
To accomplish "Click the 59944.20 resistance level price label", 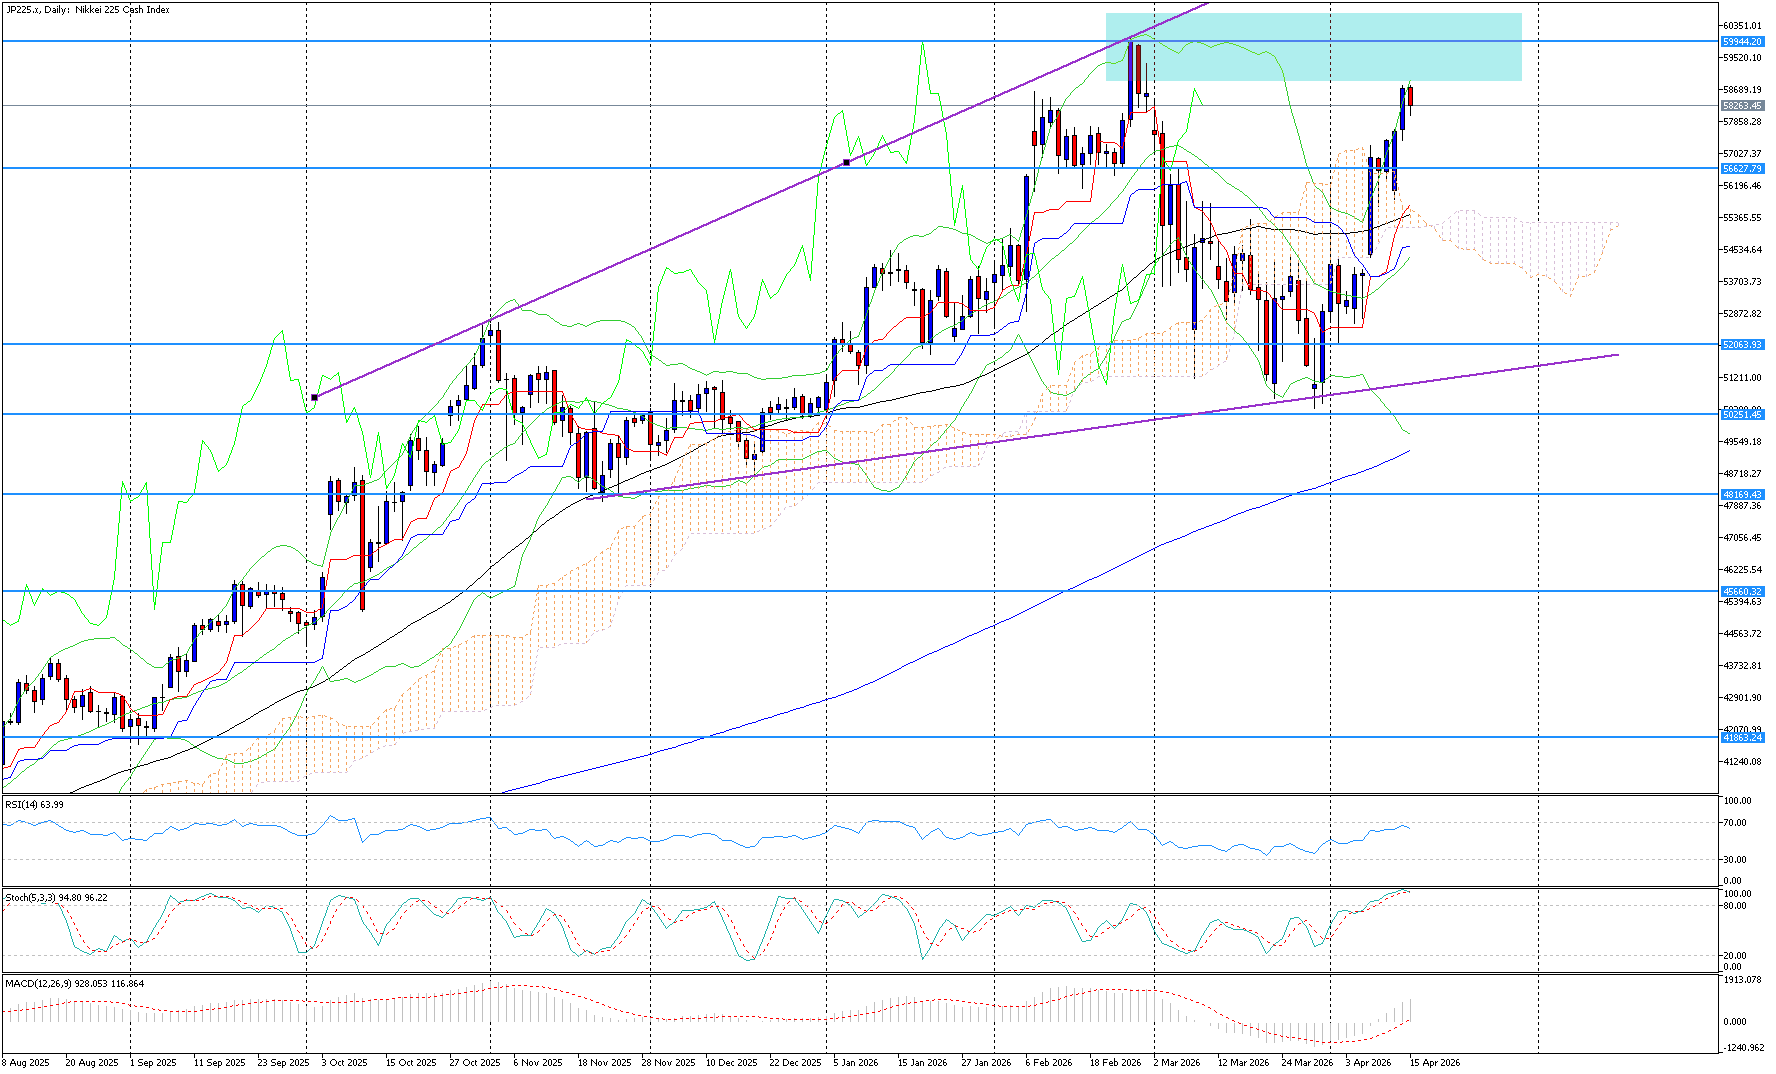I will point(1742,42).
